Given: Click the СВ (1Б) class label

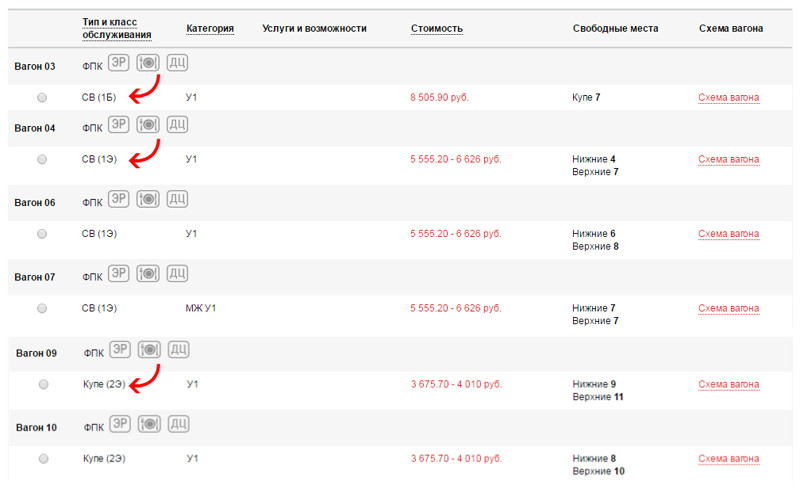Looking at the screenshot, I should (x=99, y=97).
